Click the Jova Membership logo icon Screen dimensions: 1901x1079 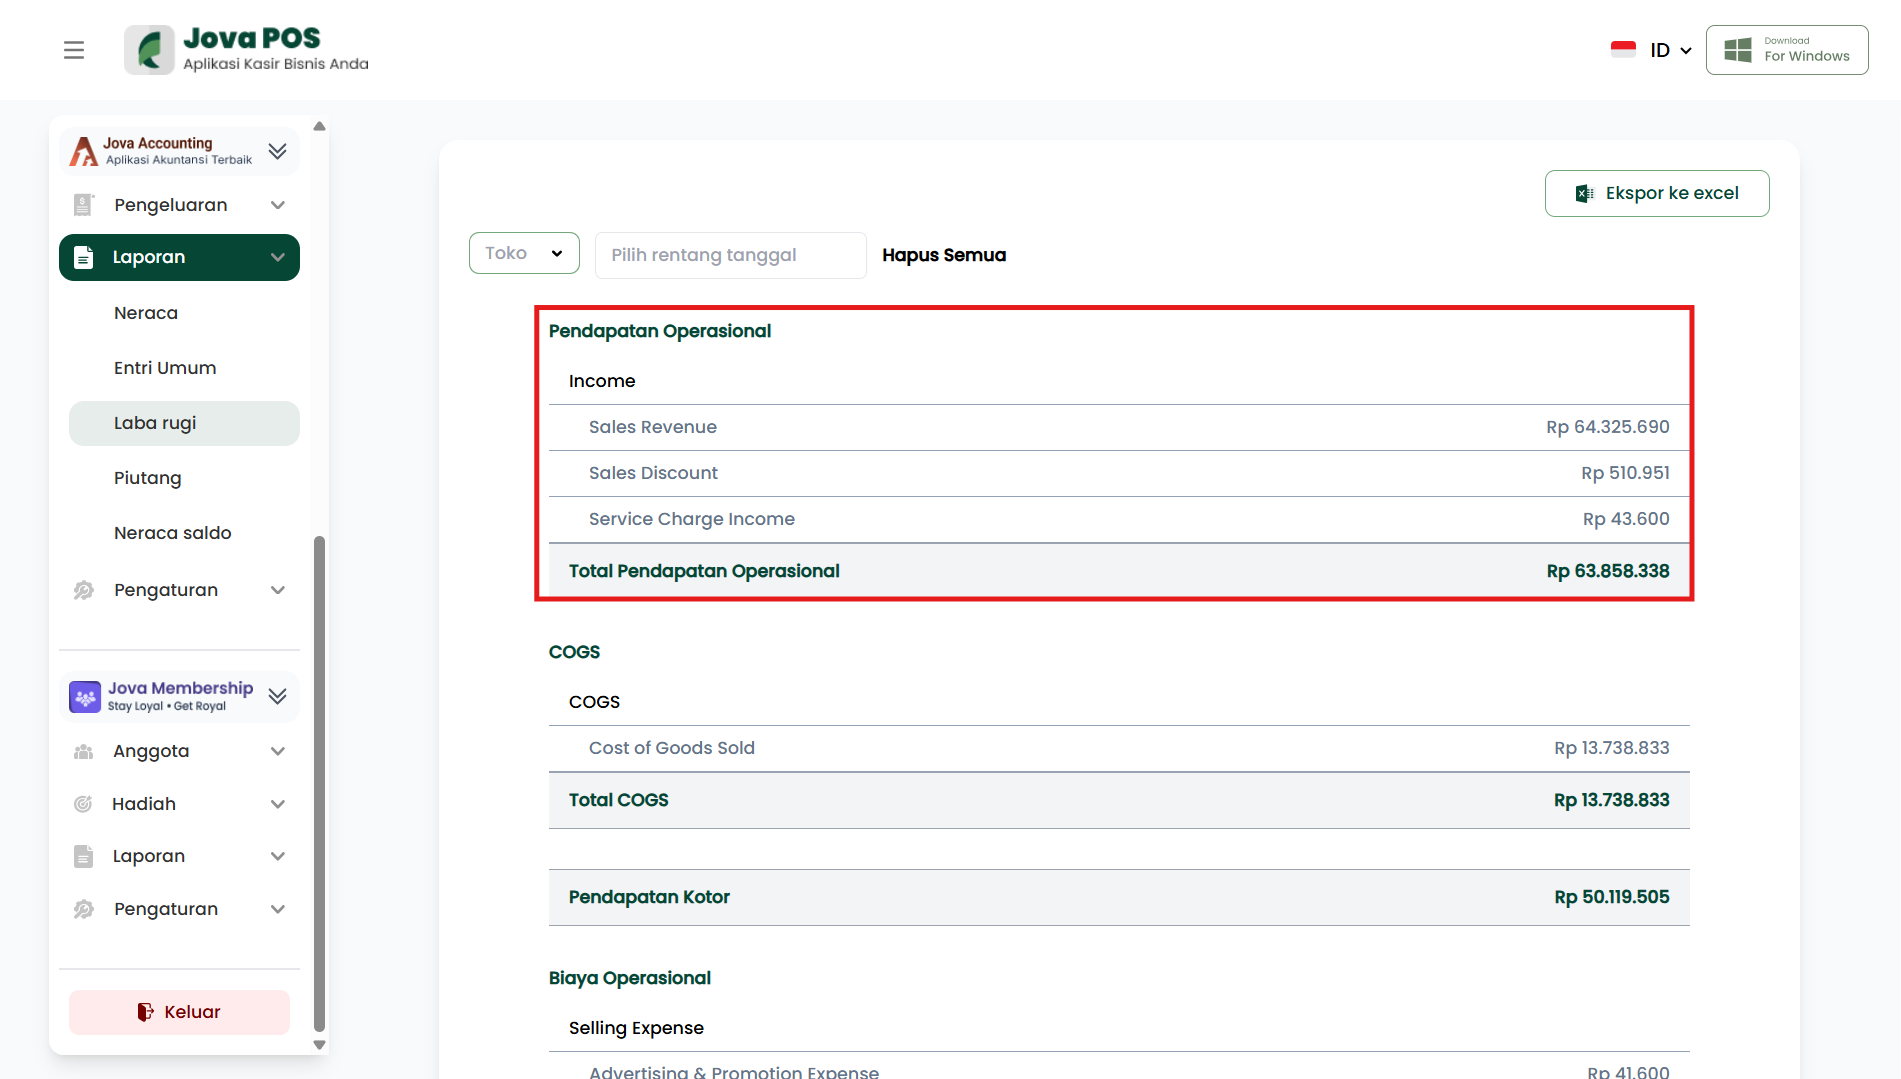(x=85, y=696)
